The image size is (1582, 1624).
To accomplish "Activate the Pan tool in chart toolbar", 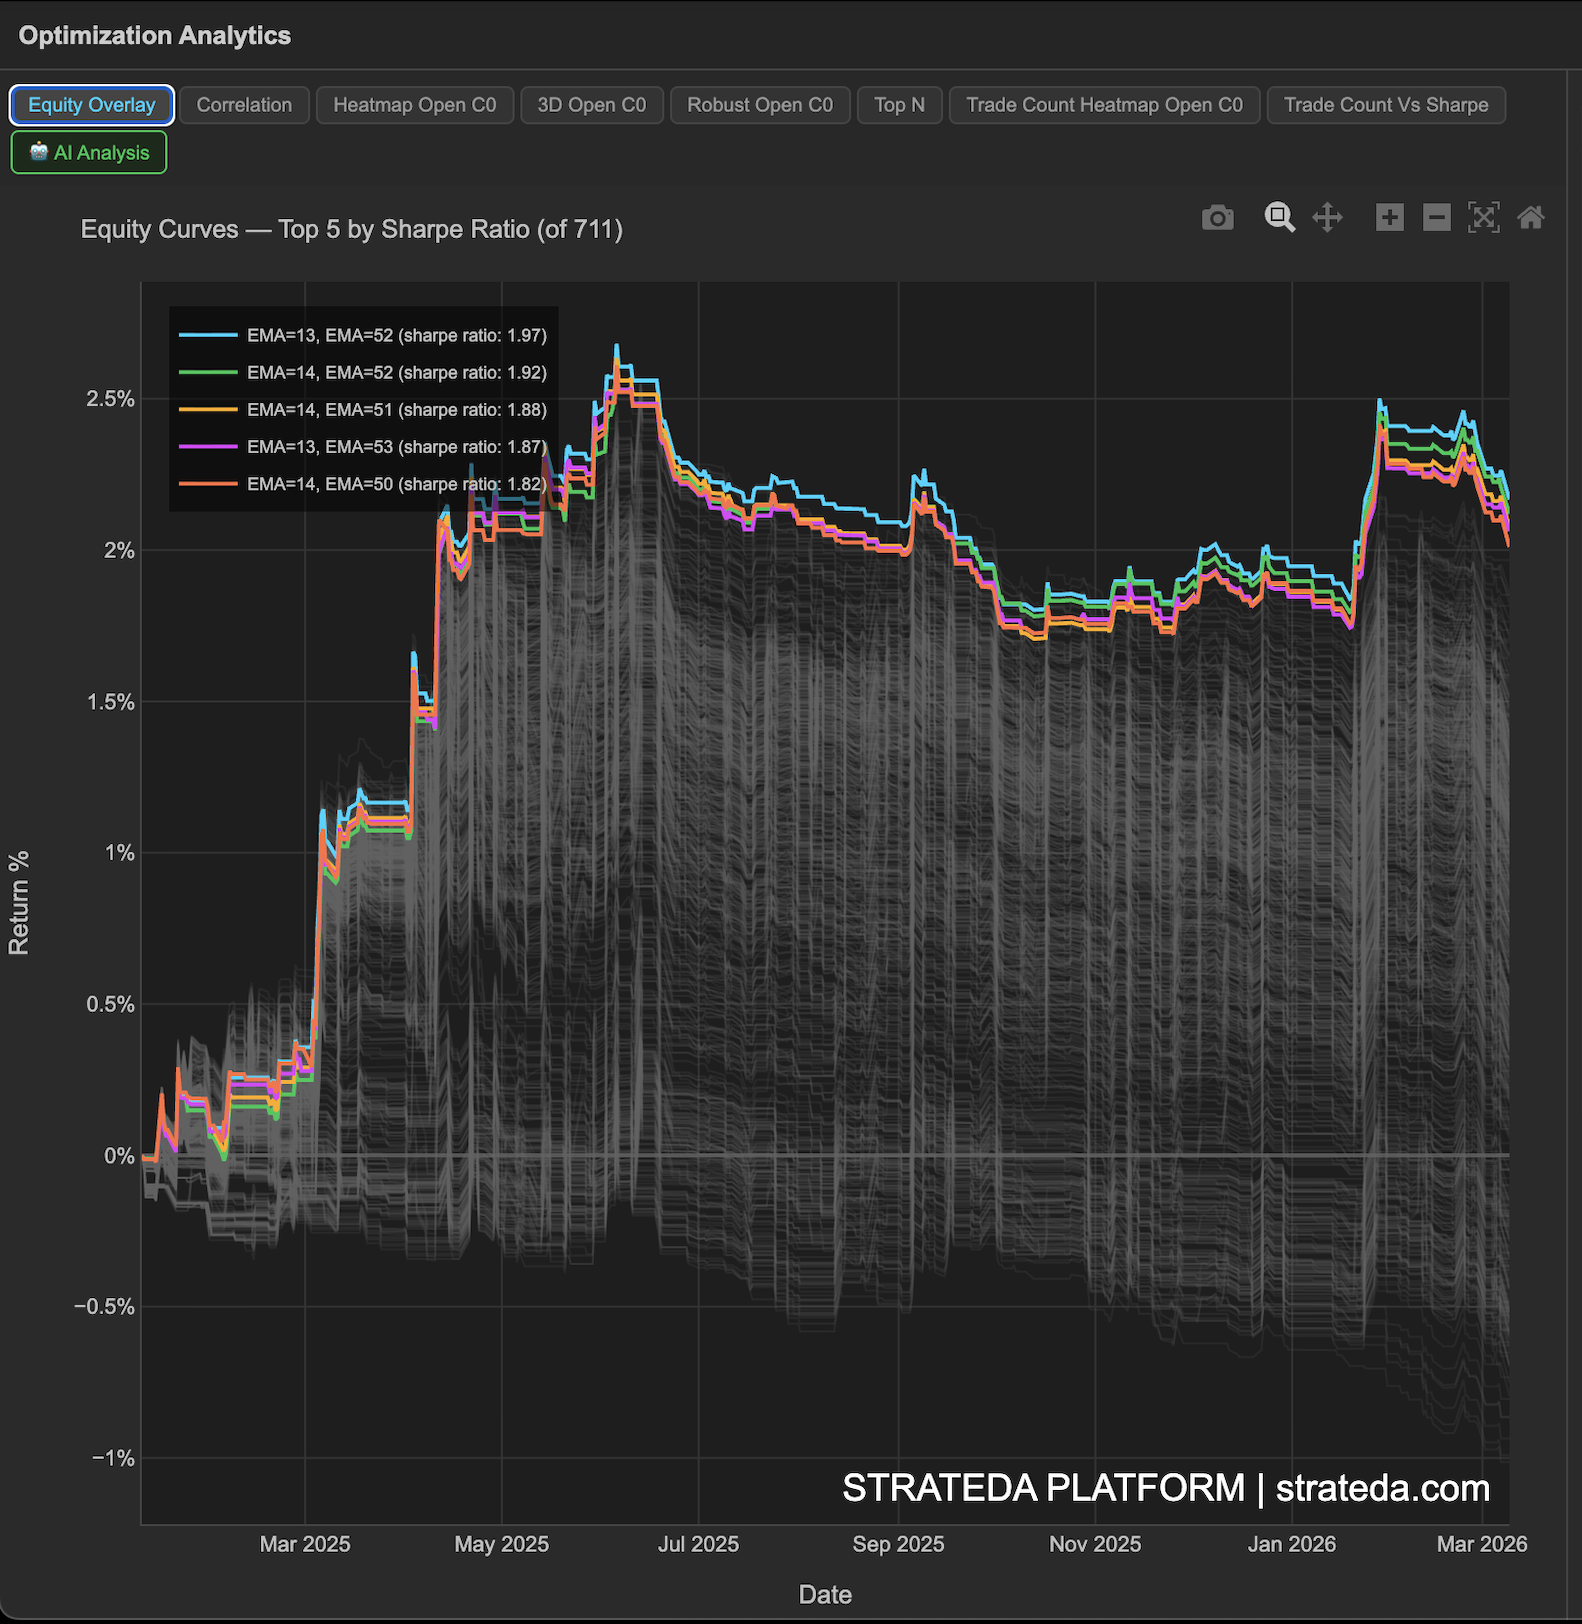I will tap(1327, 217).
